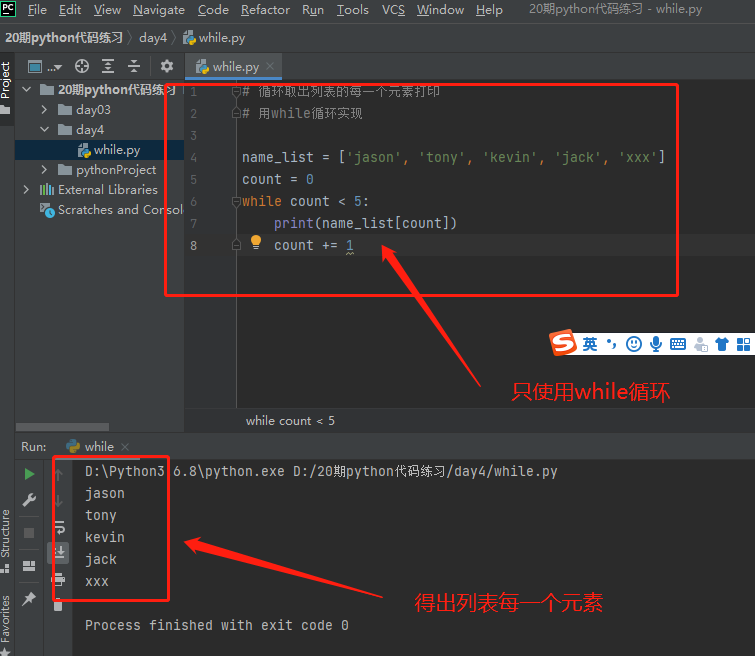Click the Collapse All icon
755x656 pixels.
tap(134, 66)
